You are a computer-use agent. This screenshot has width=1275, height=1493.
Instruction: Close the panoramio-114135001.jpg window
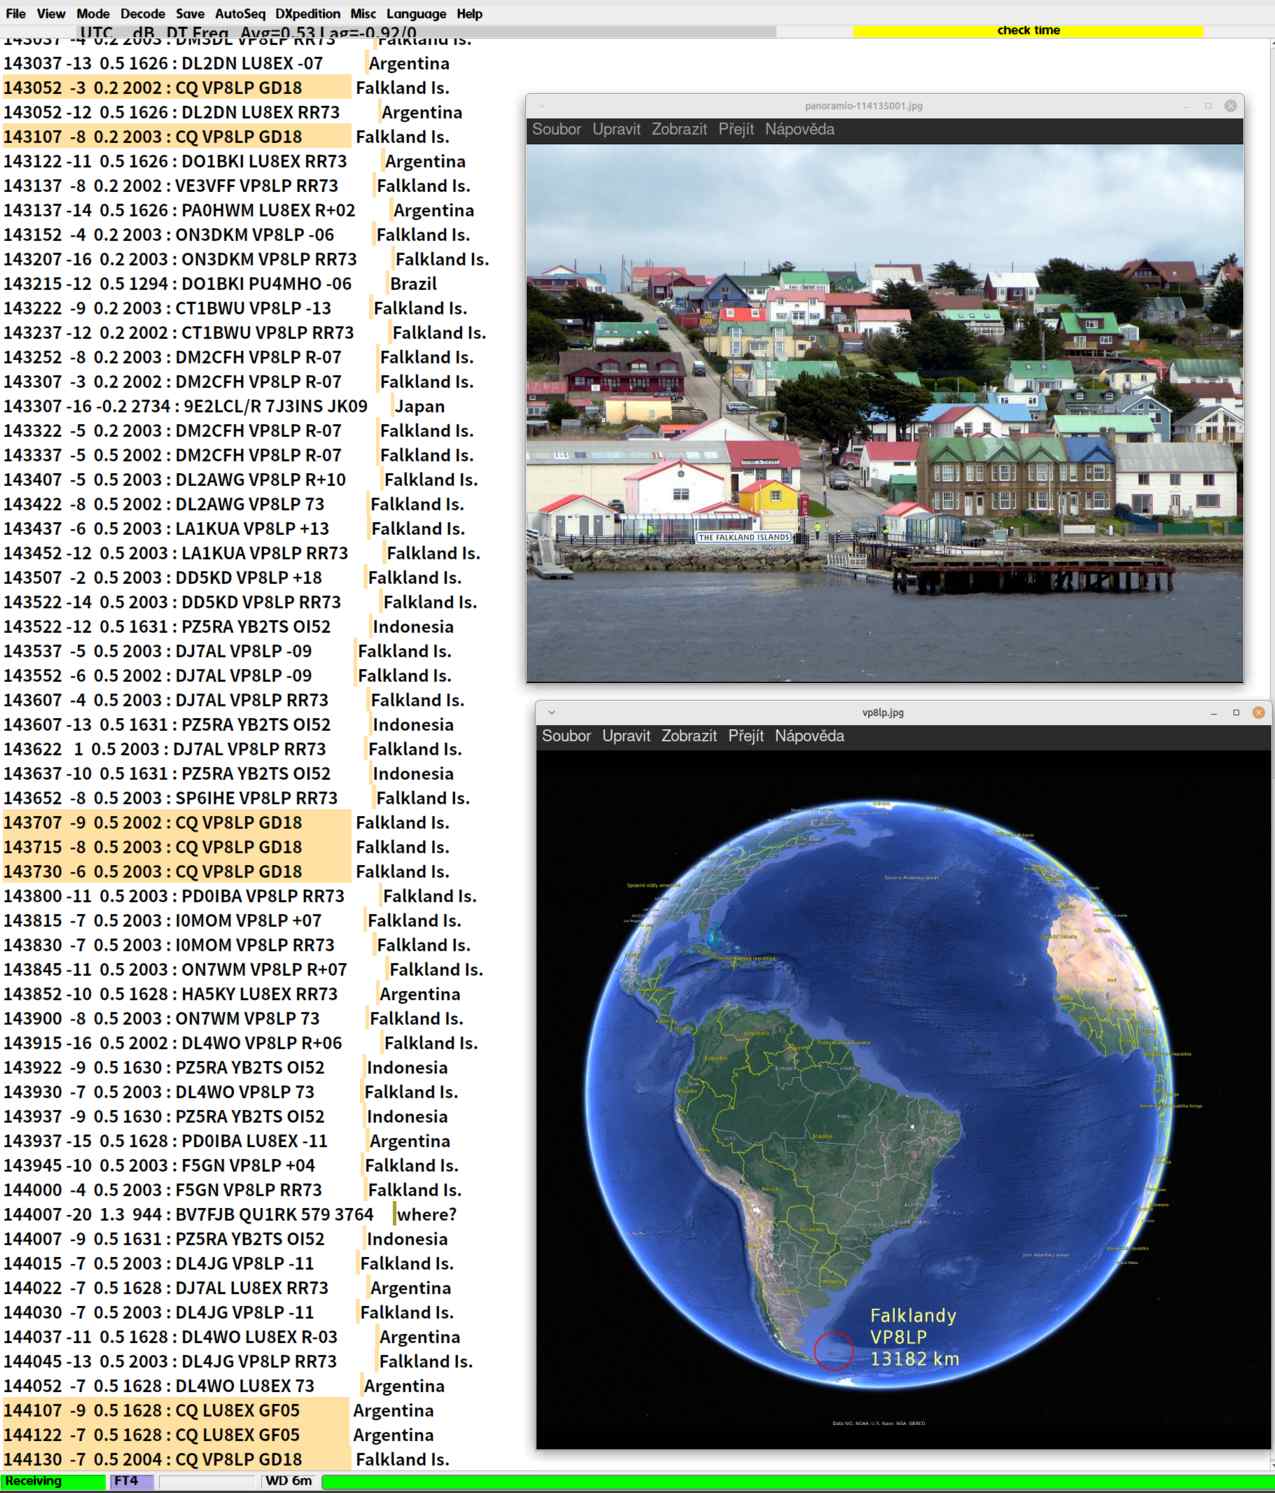[x=1230, y=106]
